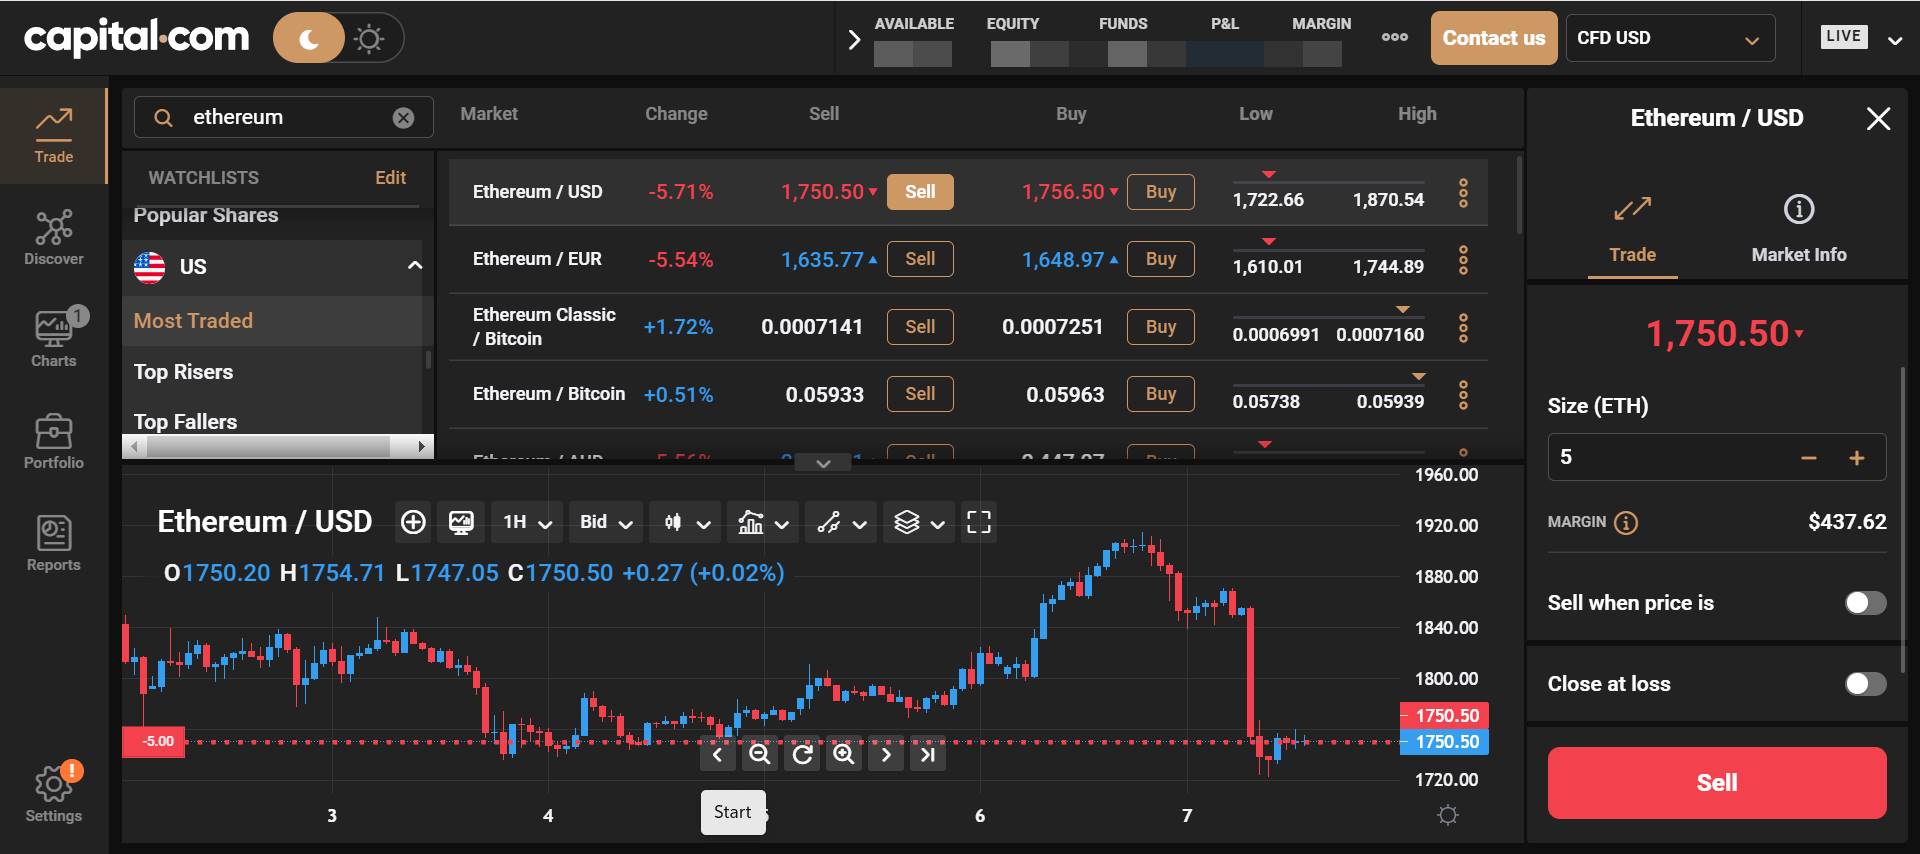Close the Ethereum / USD trade panel
Screen dimensions: 1920x854
tap(1878, 119)
